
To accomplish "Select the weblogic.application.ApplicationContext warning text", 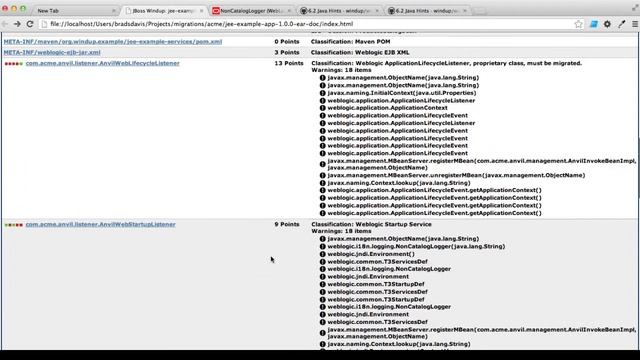I will pyautogui.click(x=387, y=108).
